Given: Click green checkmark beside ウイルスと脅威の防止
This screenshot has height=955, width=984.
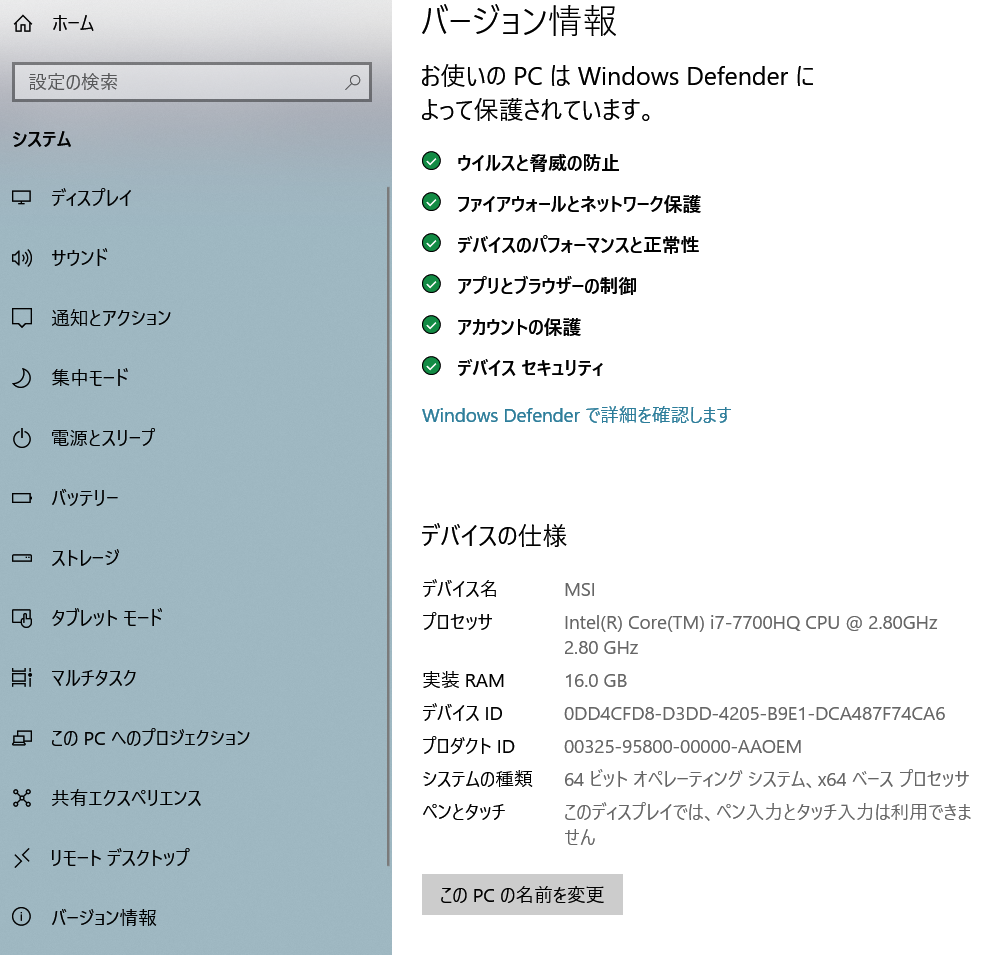Looking at the screenshot, I should 432,162.
